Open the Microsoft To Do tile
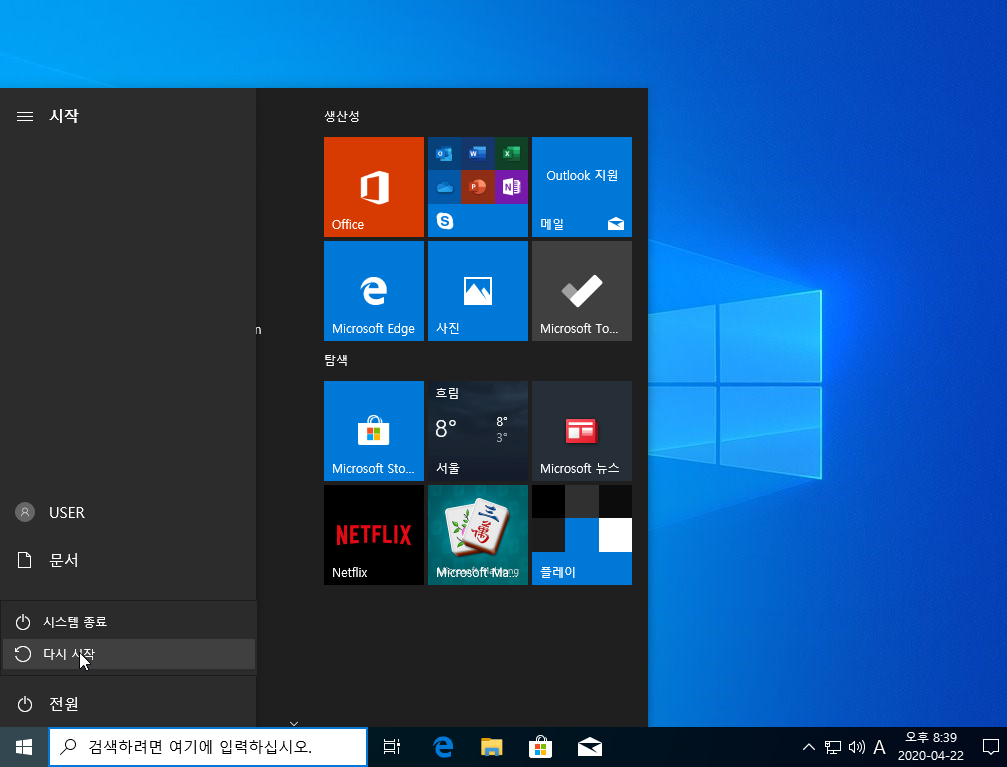The width and height of the screenshot is (1007, 767). coord(582,290)
